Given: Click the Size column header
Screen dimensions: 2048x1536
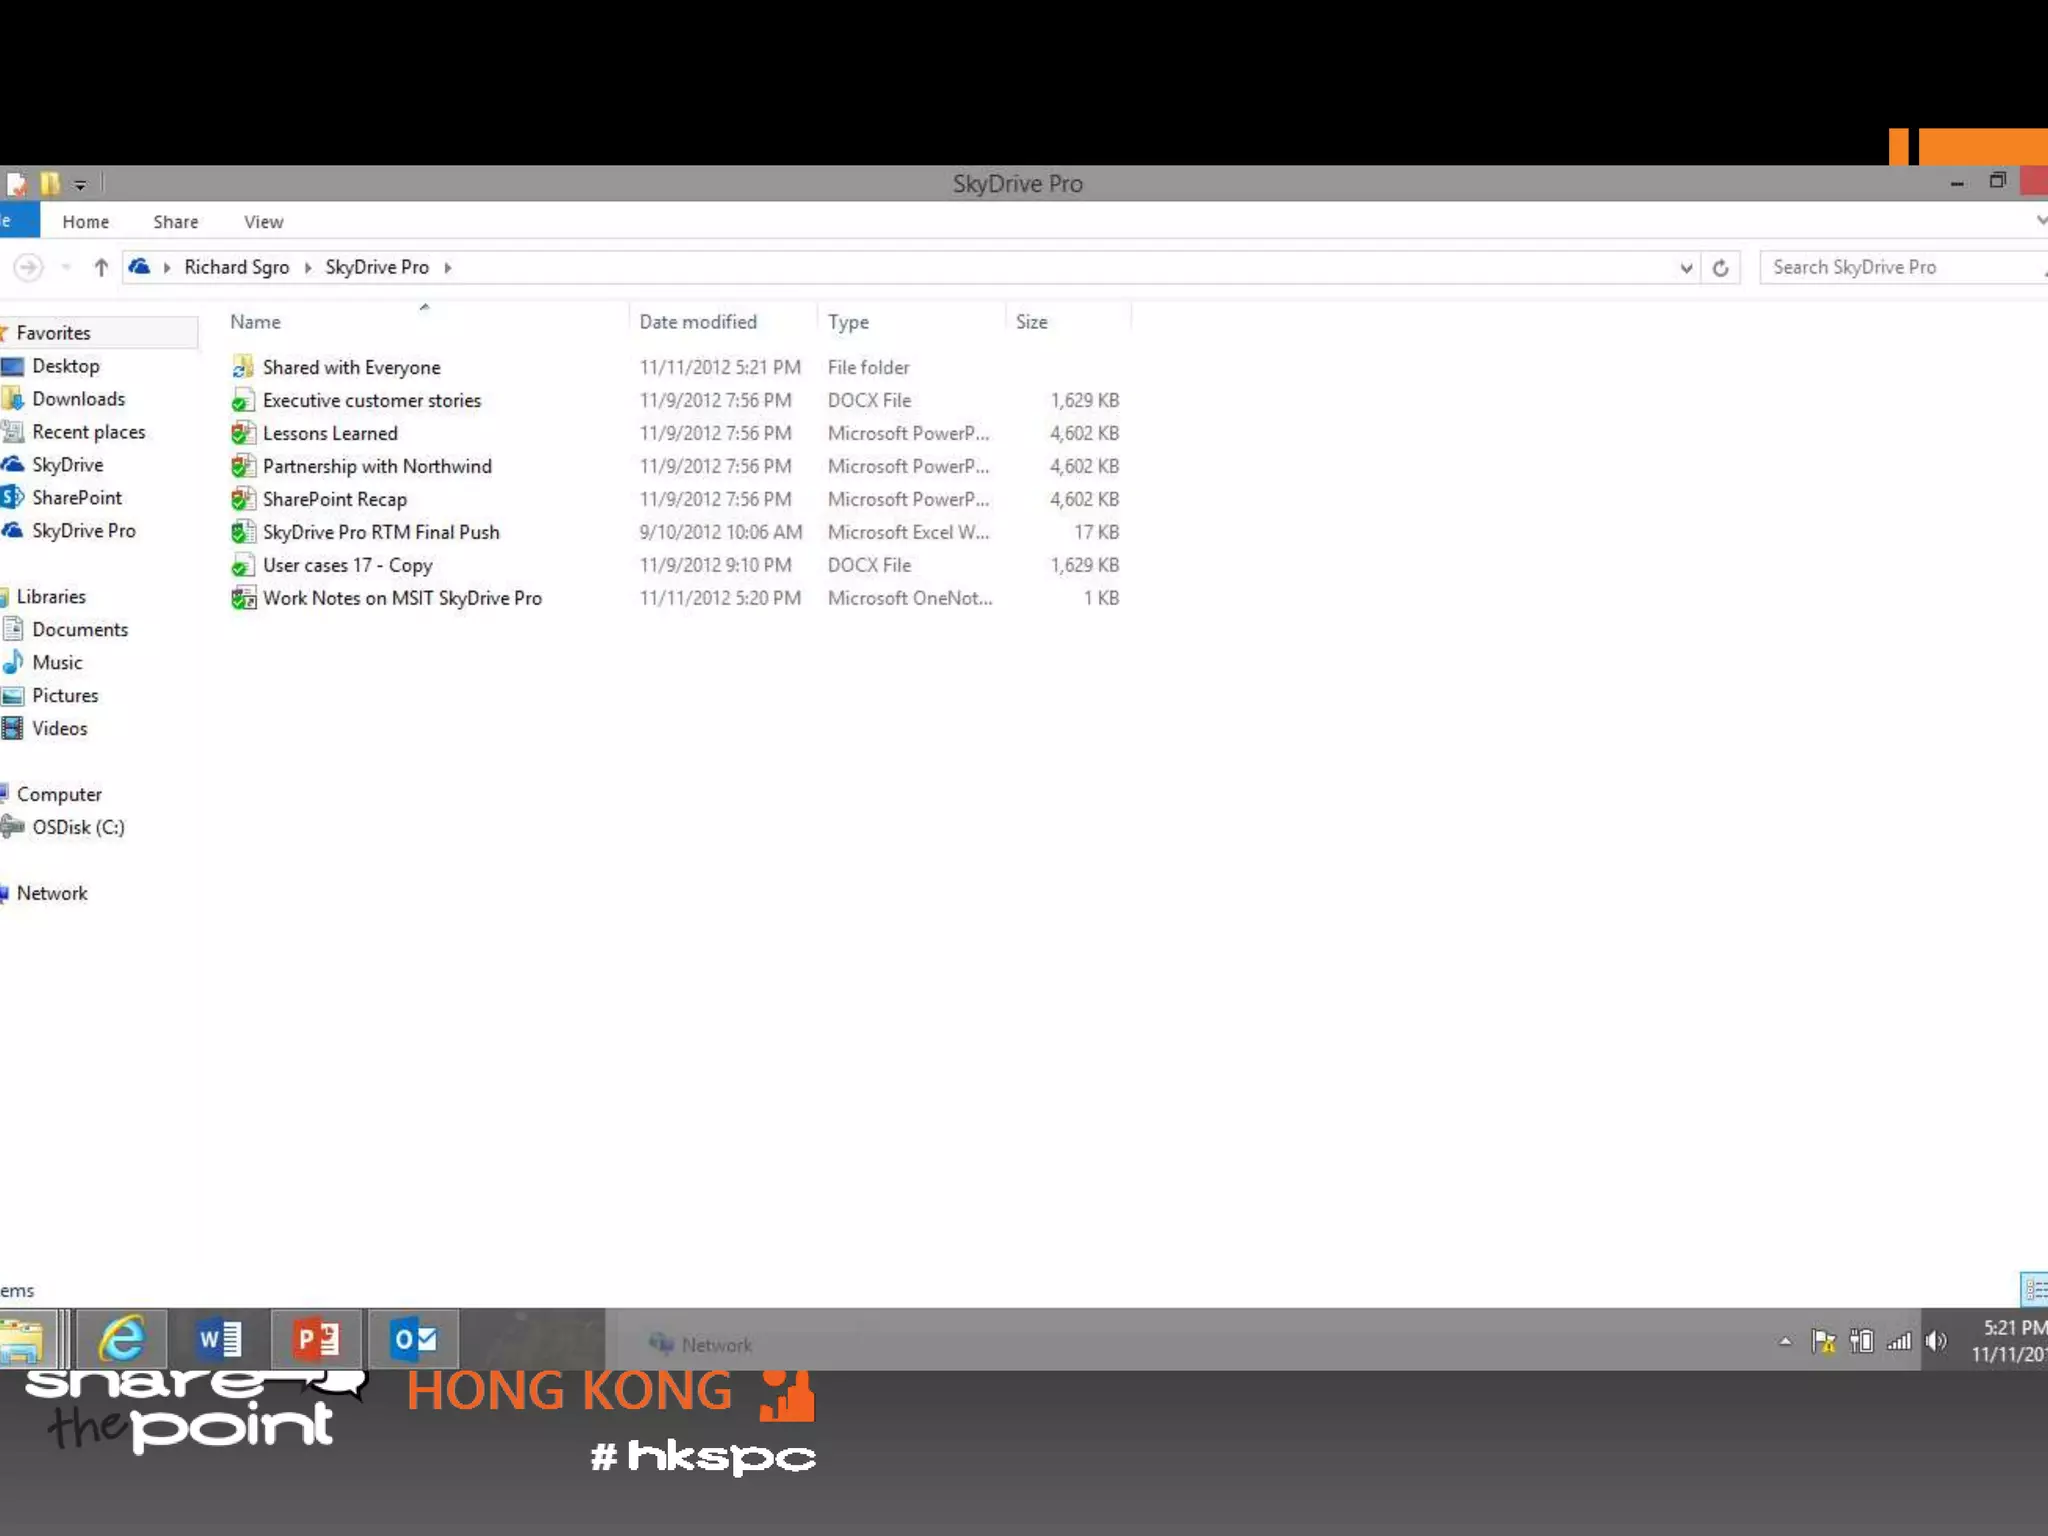Looking at the screenshot, I should point(1031,322).
